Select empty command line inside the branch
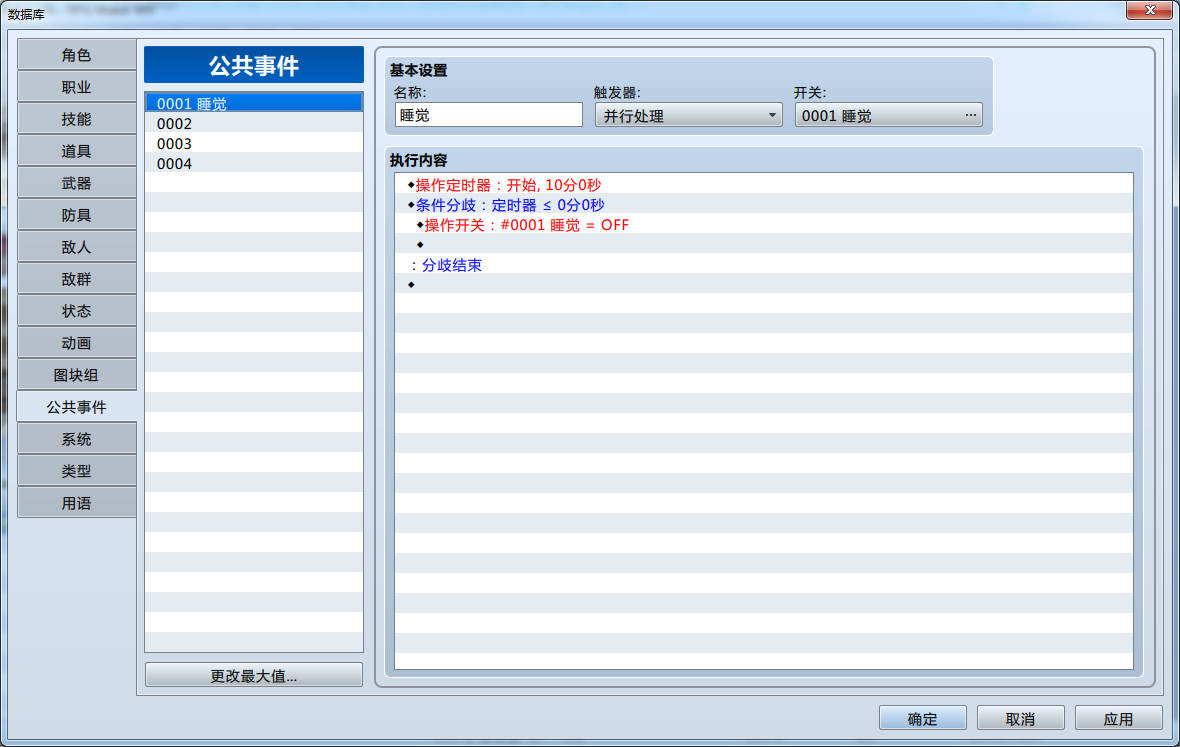This screenshot has height=747, width=1180. [x=764, y=244]
